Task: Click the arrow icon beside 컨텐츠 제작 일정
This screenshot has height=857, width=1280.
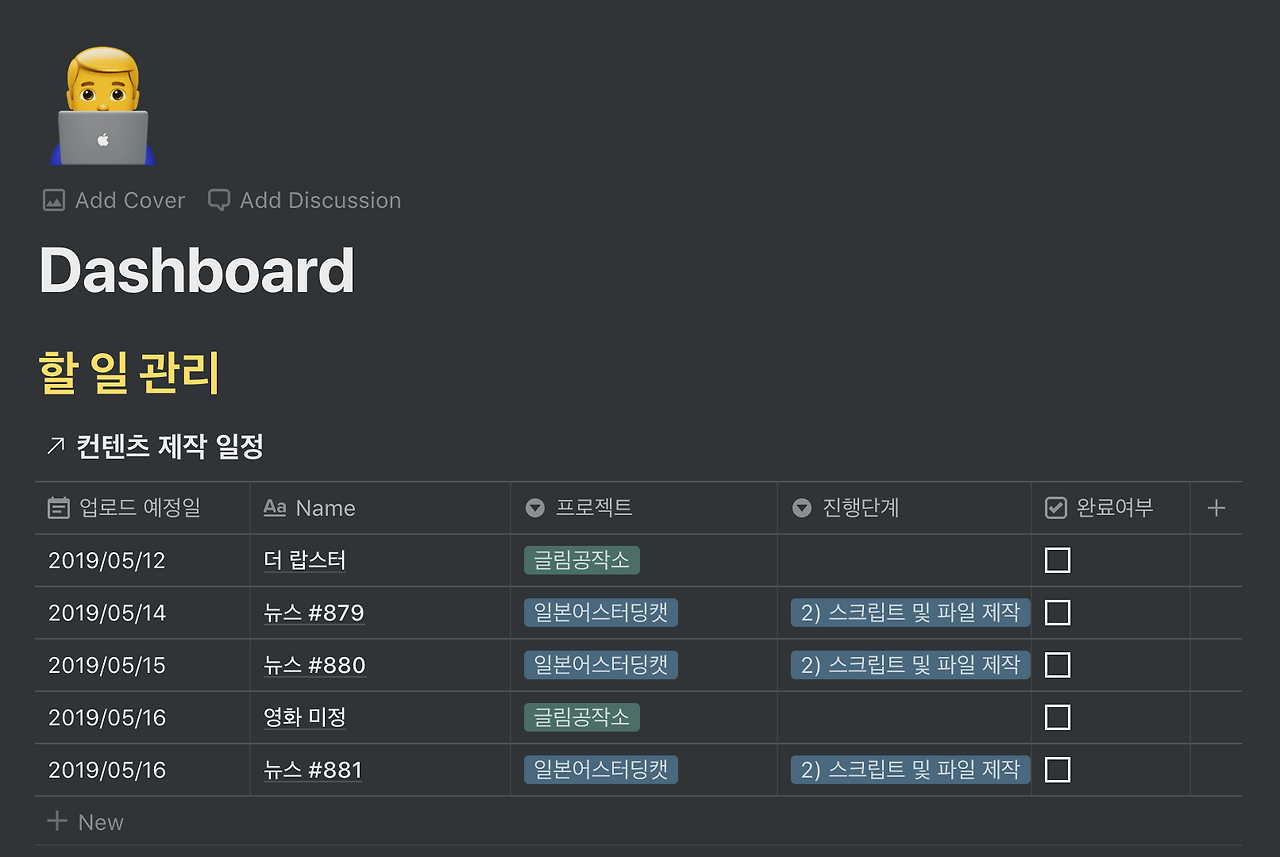Action: (54, 446)
